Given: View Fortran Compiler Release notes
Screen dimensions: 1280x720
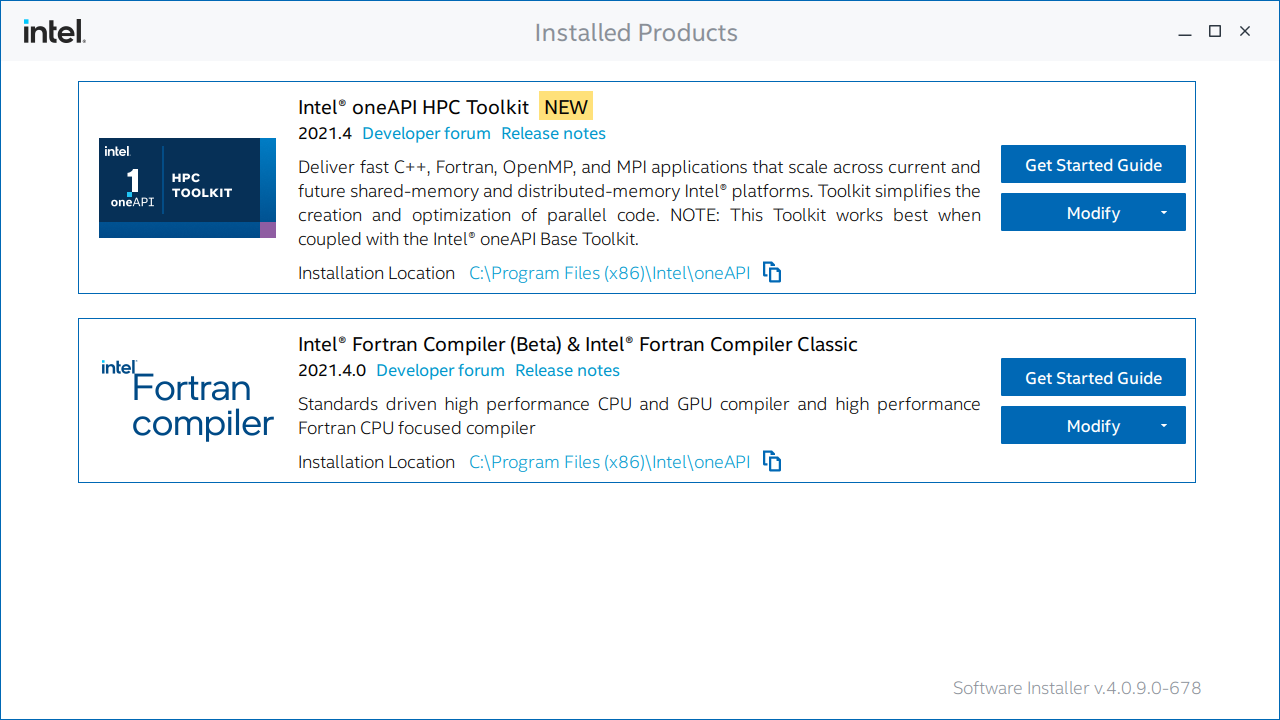Looking at the screenshot, I should tap(567, 370).
